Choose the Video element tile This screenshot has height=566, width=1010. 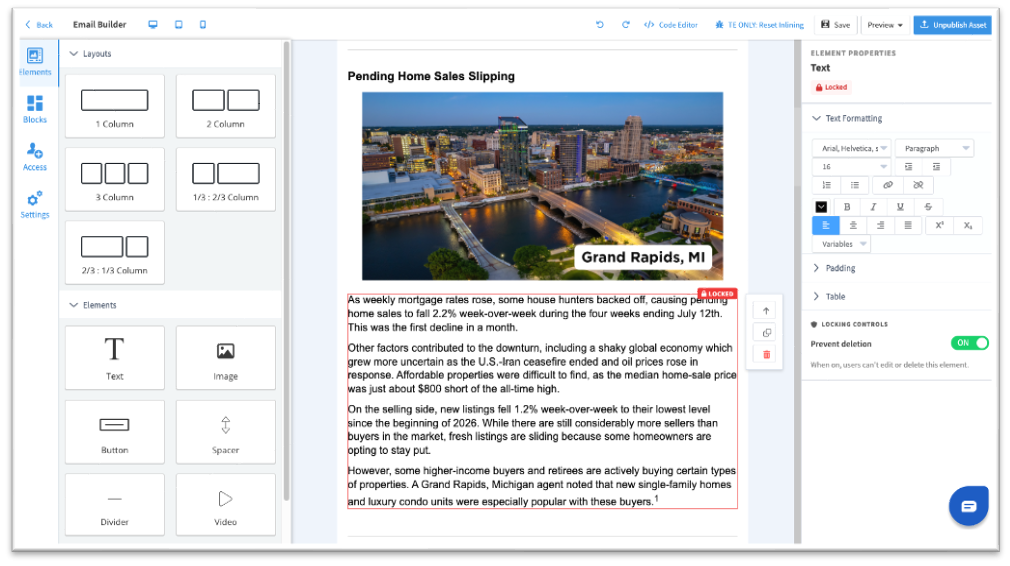pyautogui.click(x=225, y=505)
